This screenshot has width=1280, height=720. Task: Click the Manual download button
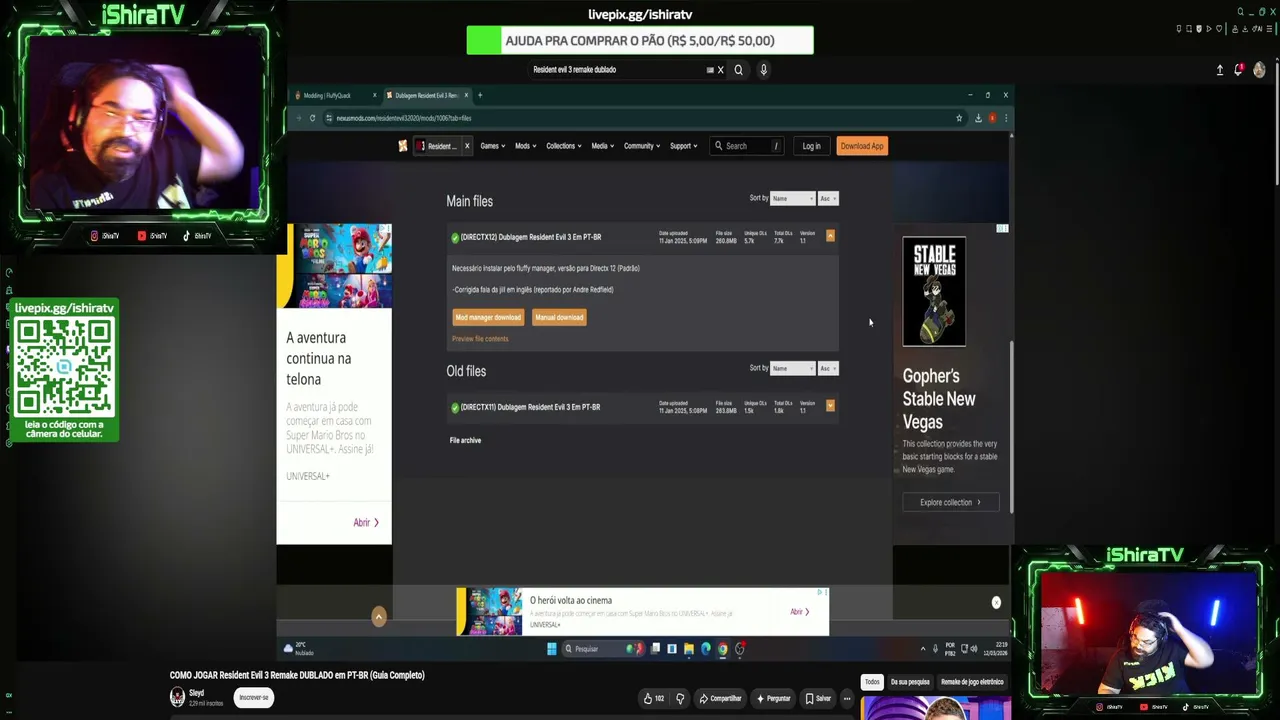tap(559, 317)
